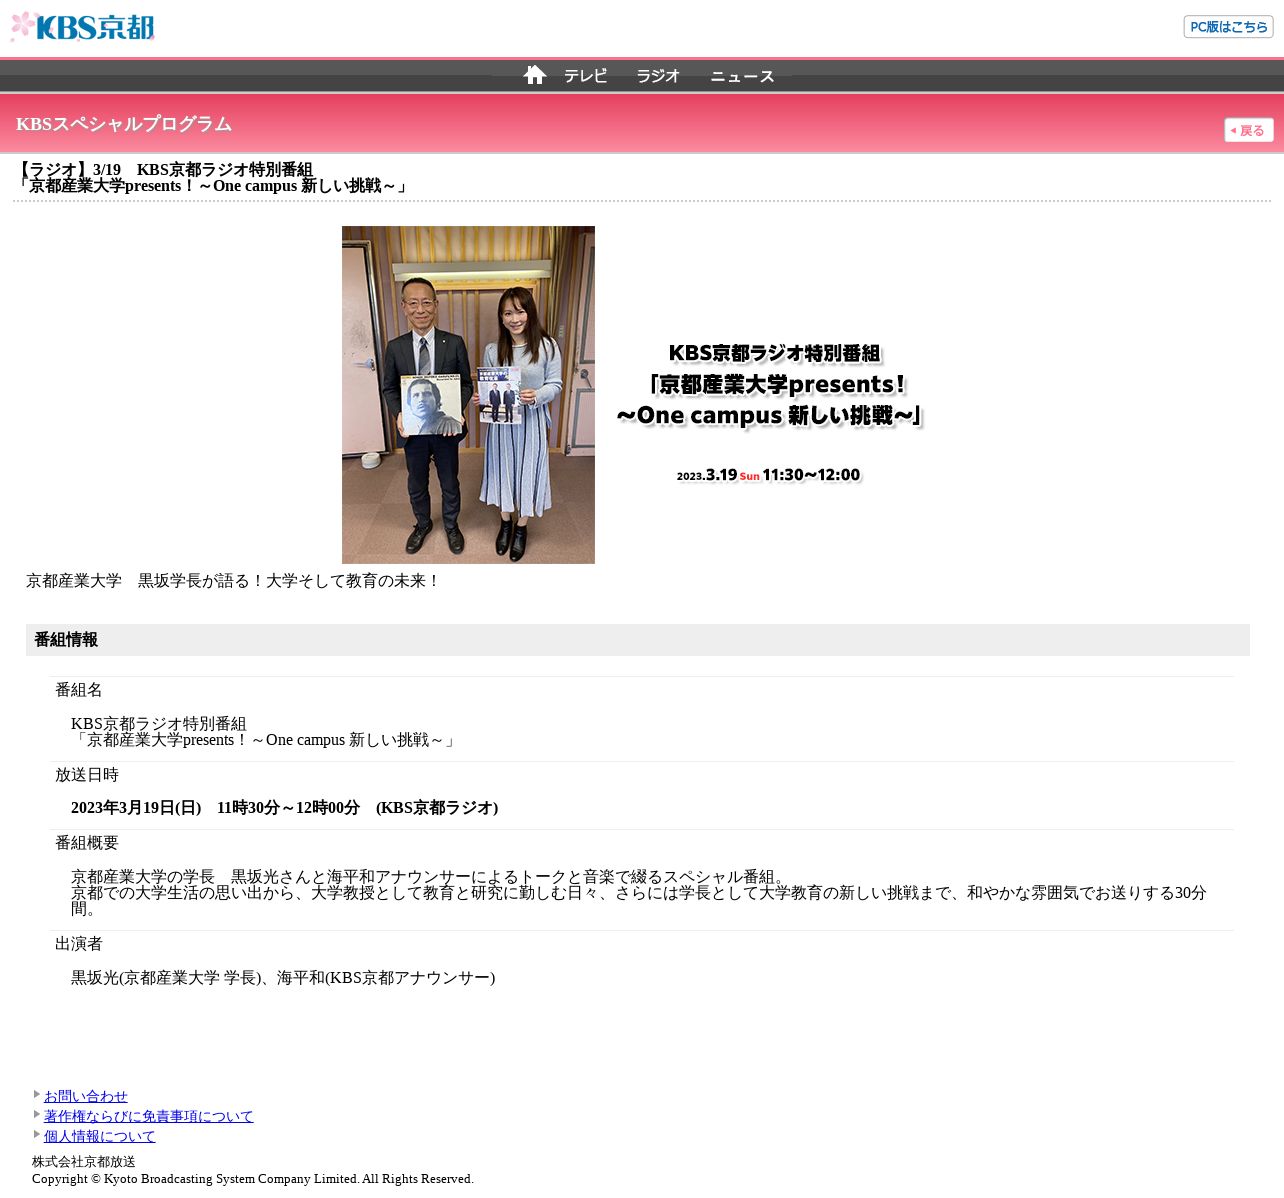Click the PC版はこちら button
1284x1198 pixels.
tap(1228, 27)
